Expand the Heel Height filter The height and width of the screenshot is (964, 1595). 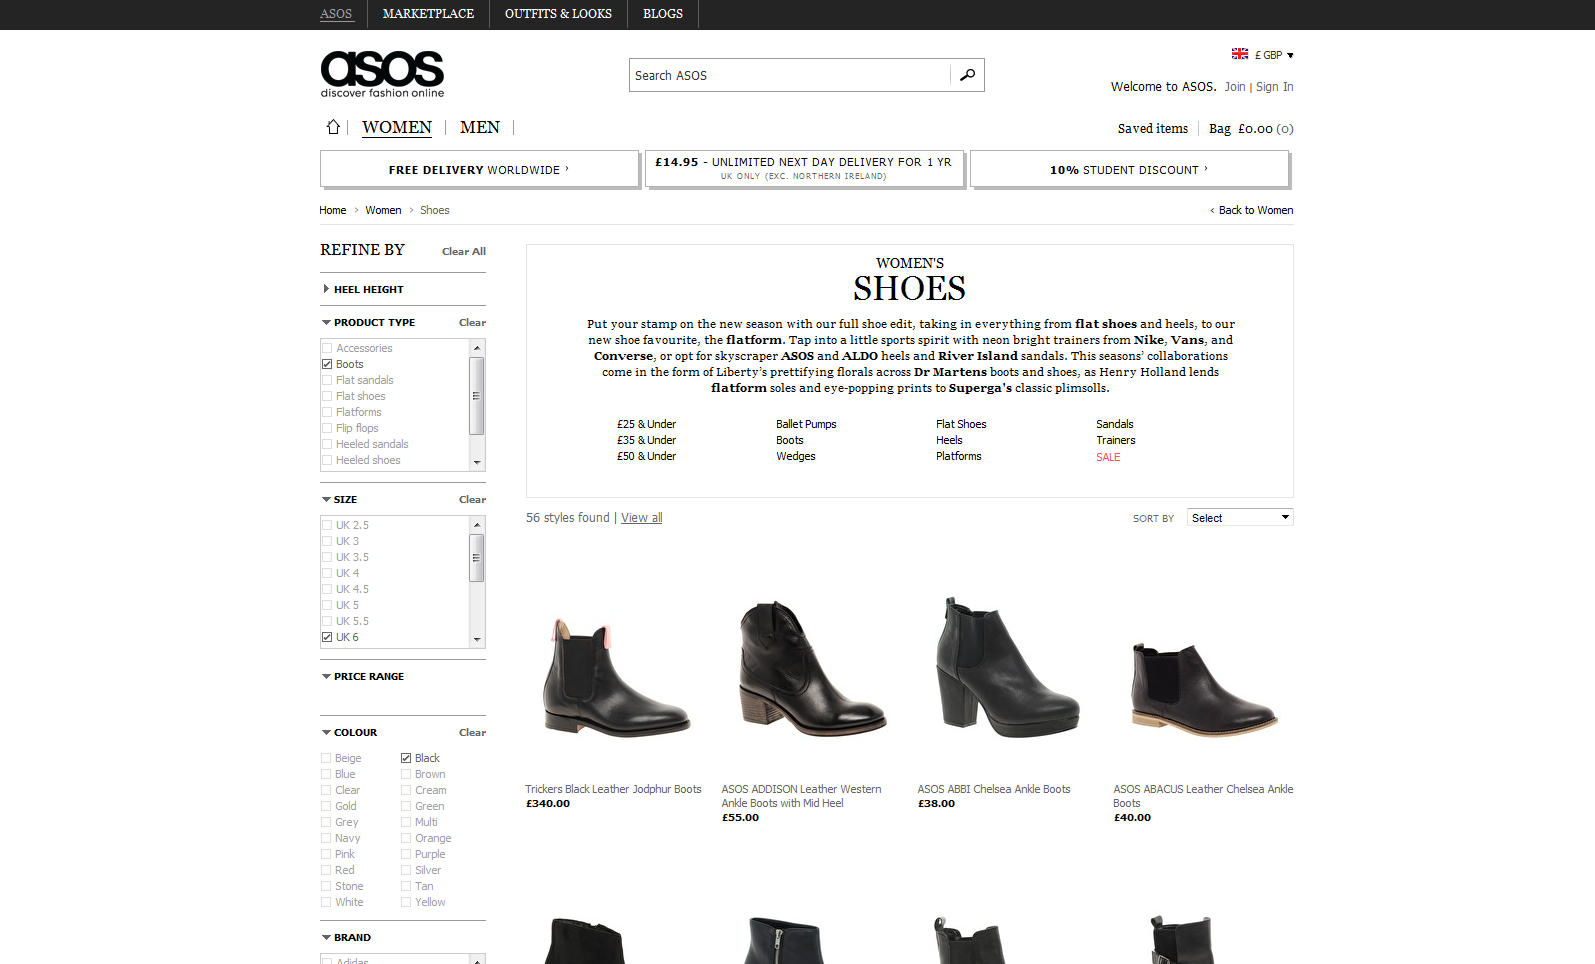[x=363, y=289]
